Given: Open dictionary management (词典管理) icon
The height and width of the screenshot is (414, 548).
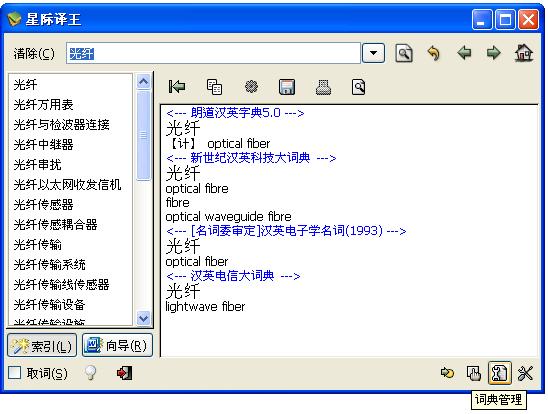Looking at the screenshot, I should click(499, 373).
